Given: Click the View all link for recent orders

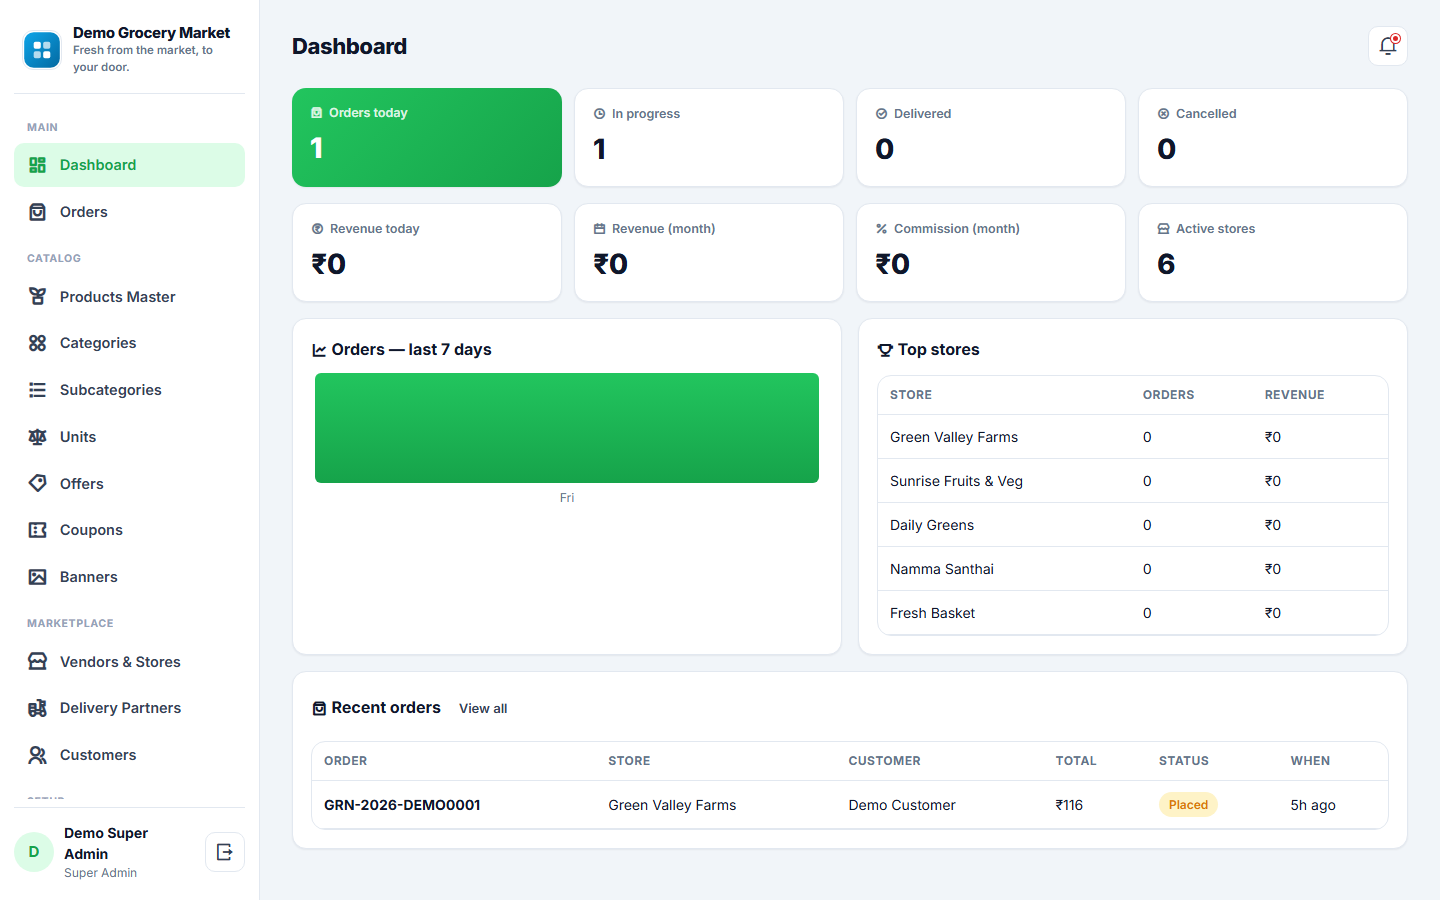Looking at the screenshot, I should tap(483, 709).
